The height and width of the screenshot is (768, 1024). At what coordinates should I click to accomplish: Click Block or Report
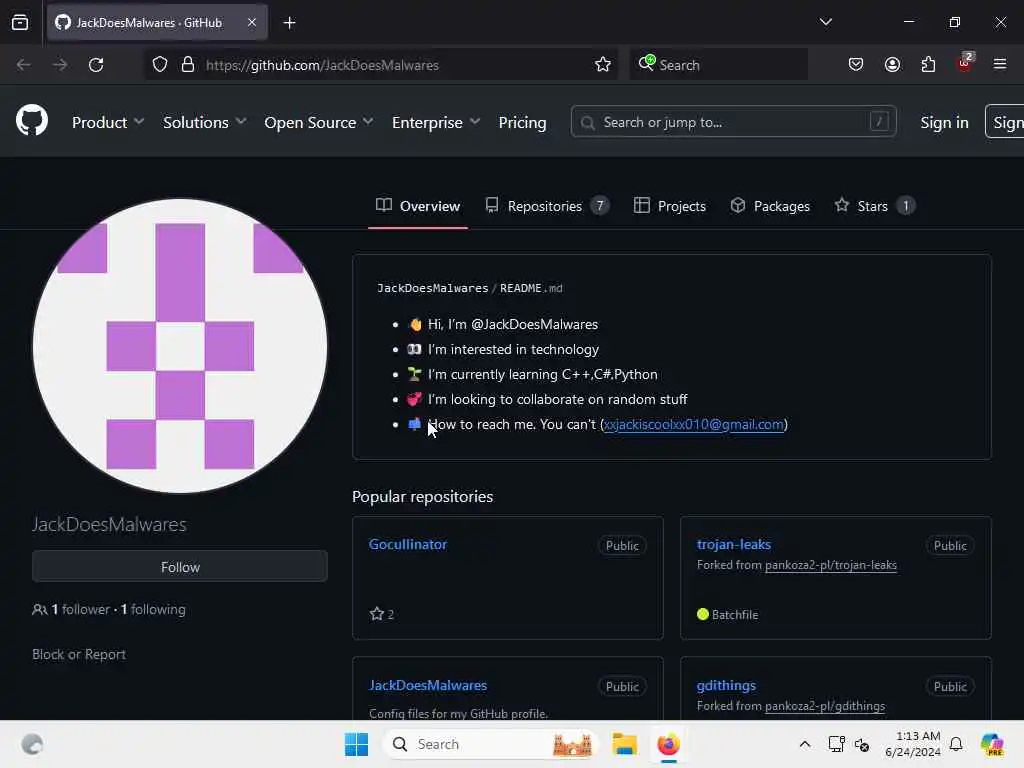point(78,654)
